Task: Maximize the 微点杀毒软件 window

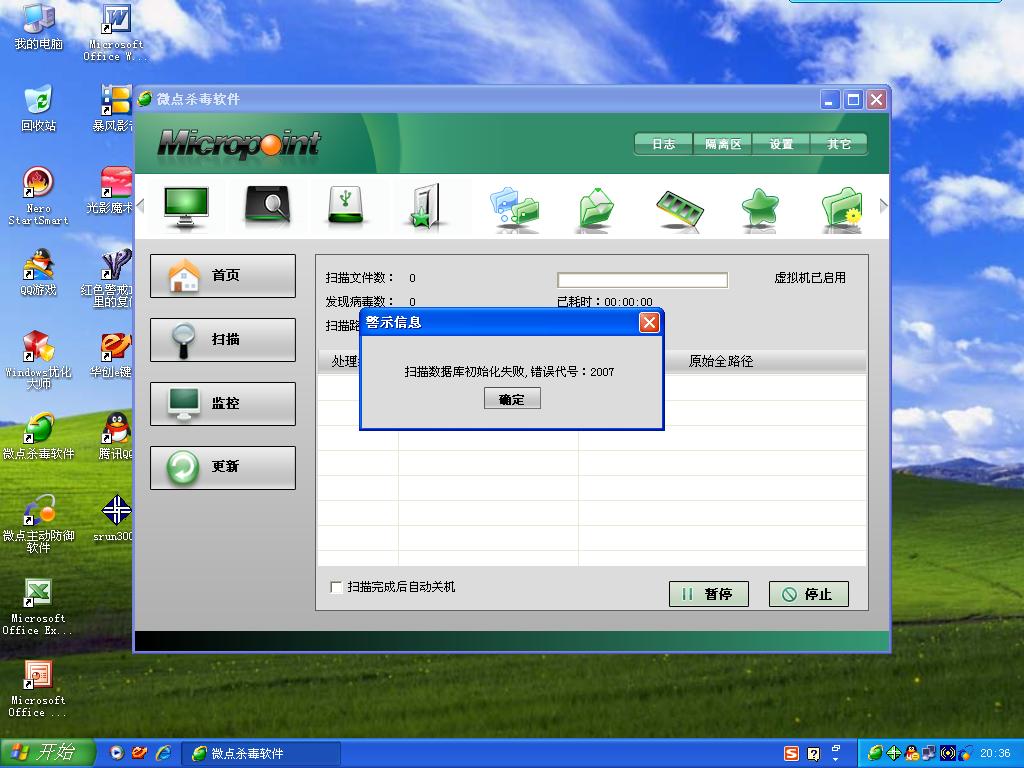Action: tap(853, 100)
